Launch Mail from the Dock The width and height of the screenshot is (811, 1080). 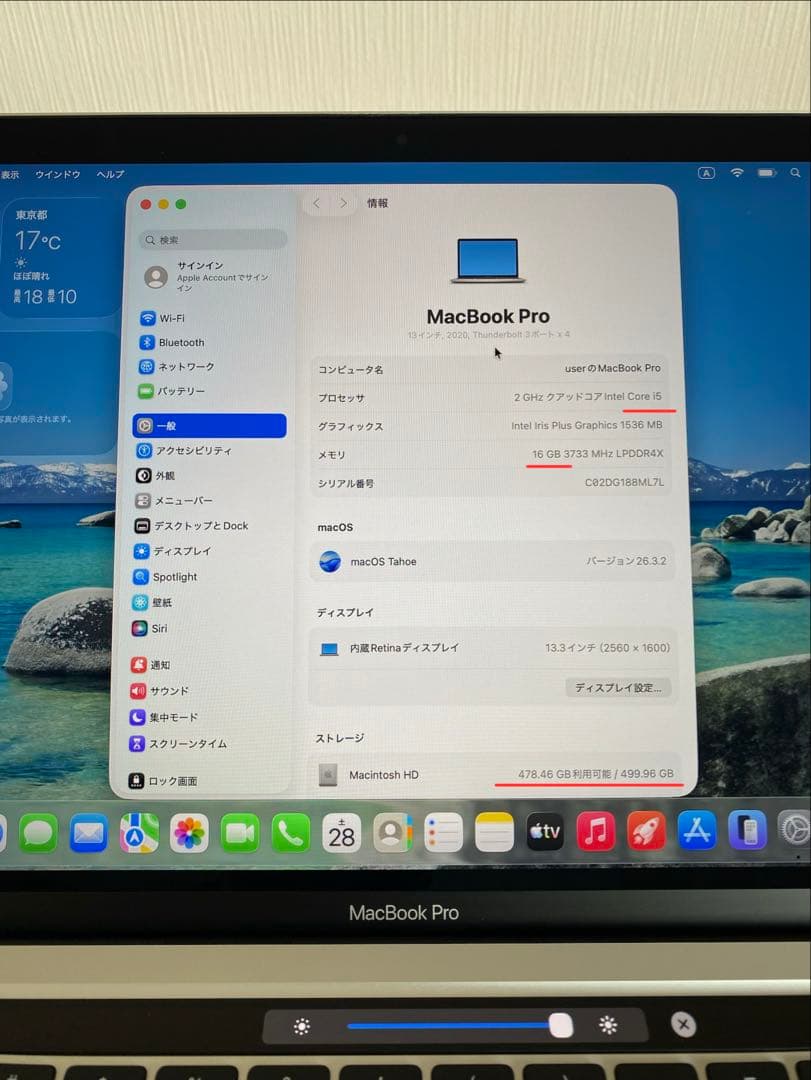click(x=88, y=833)
